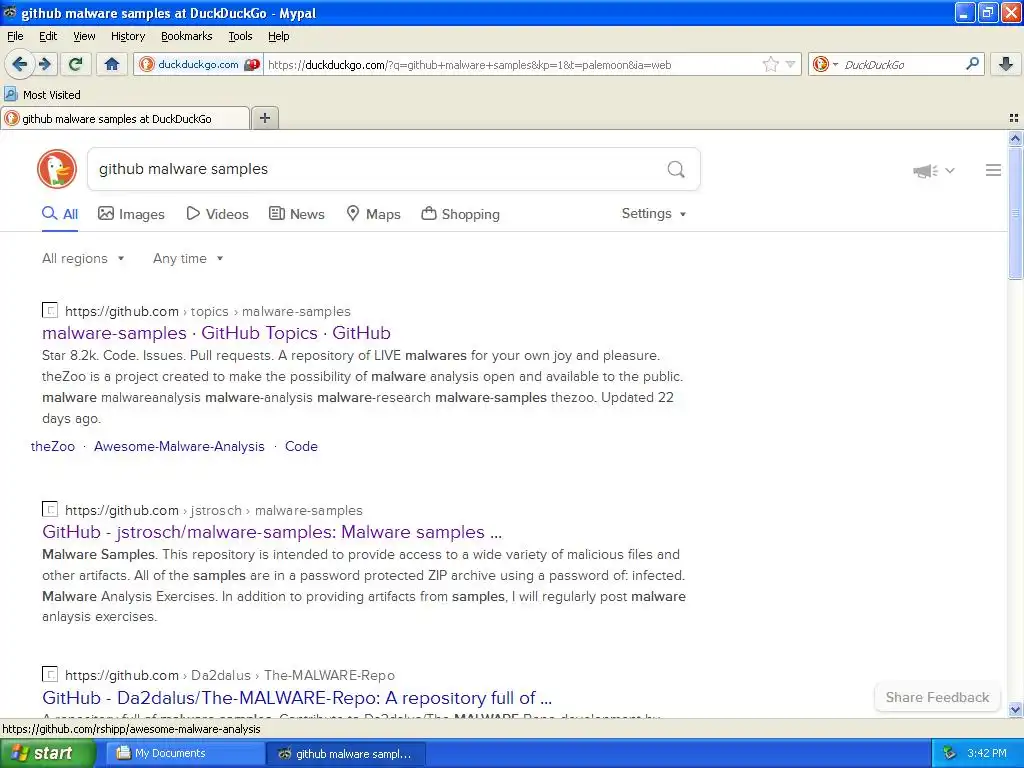Open Da2dalus/The-MALWARE-Repo result title
1024x768 pixels.
click(297, 698)
